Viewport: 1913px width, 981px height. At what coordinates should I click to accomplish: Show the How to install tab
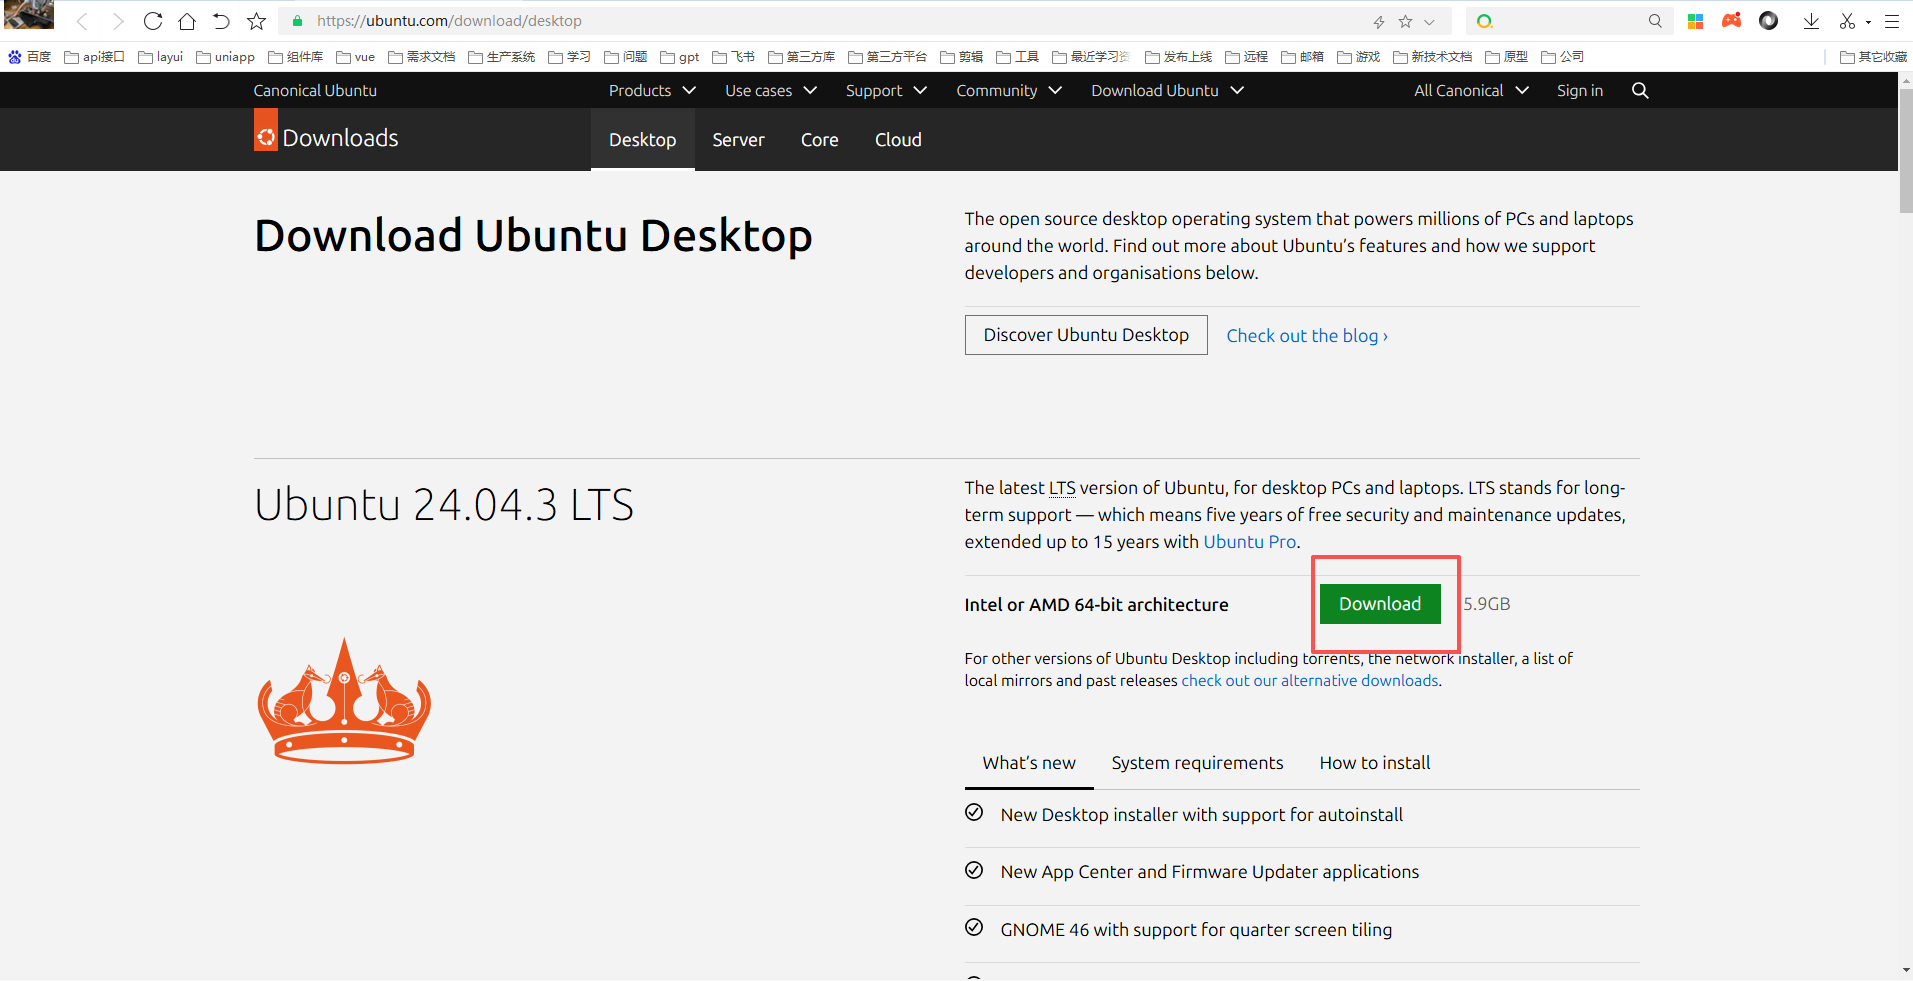[1375, 763]
